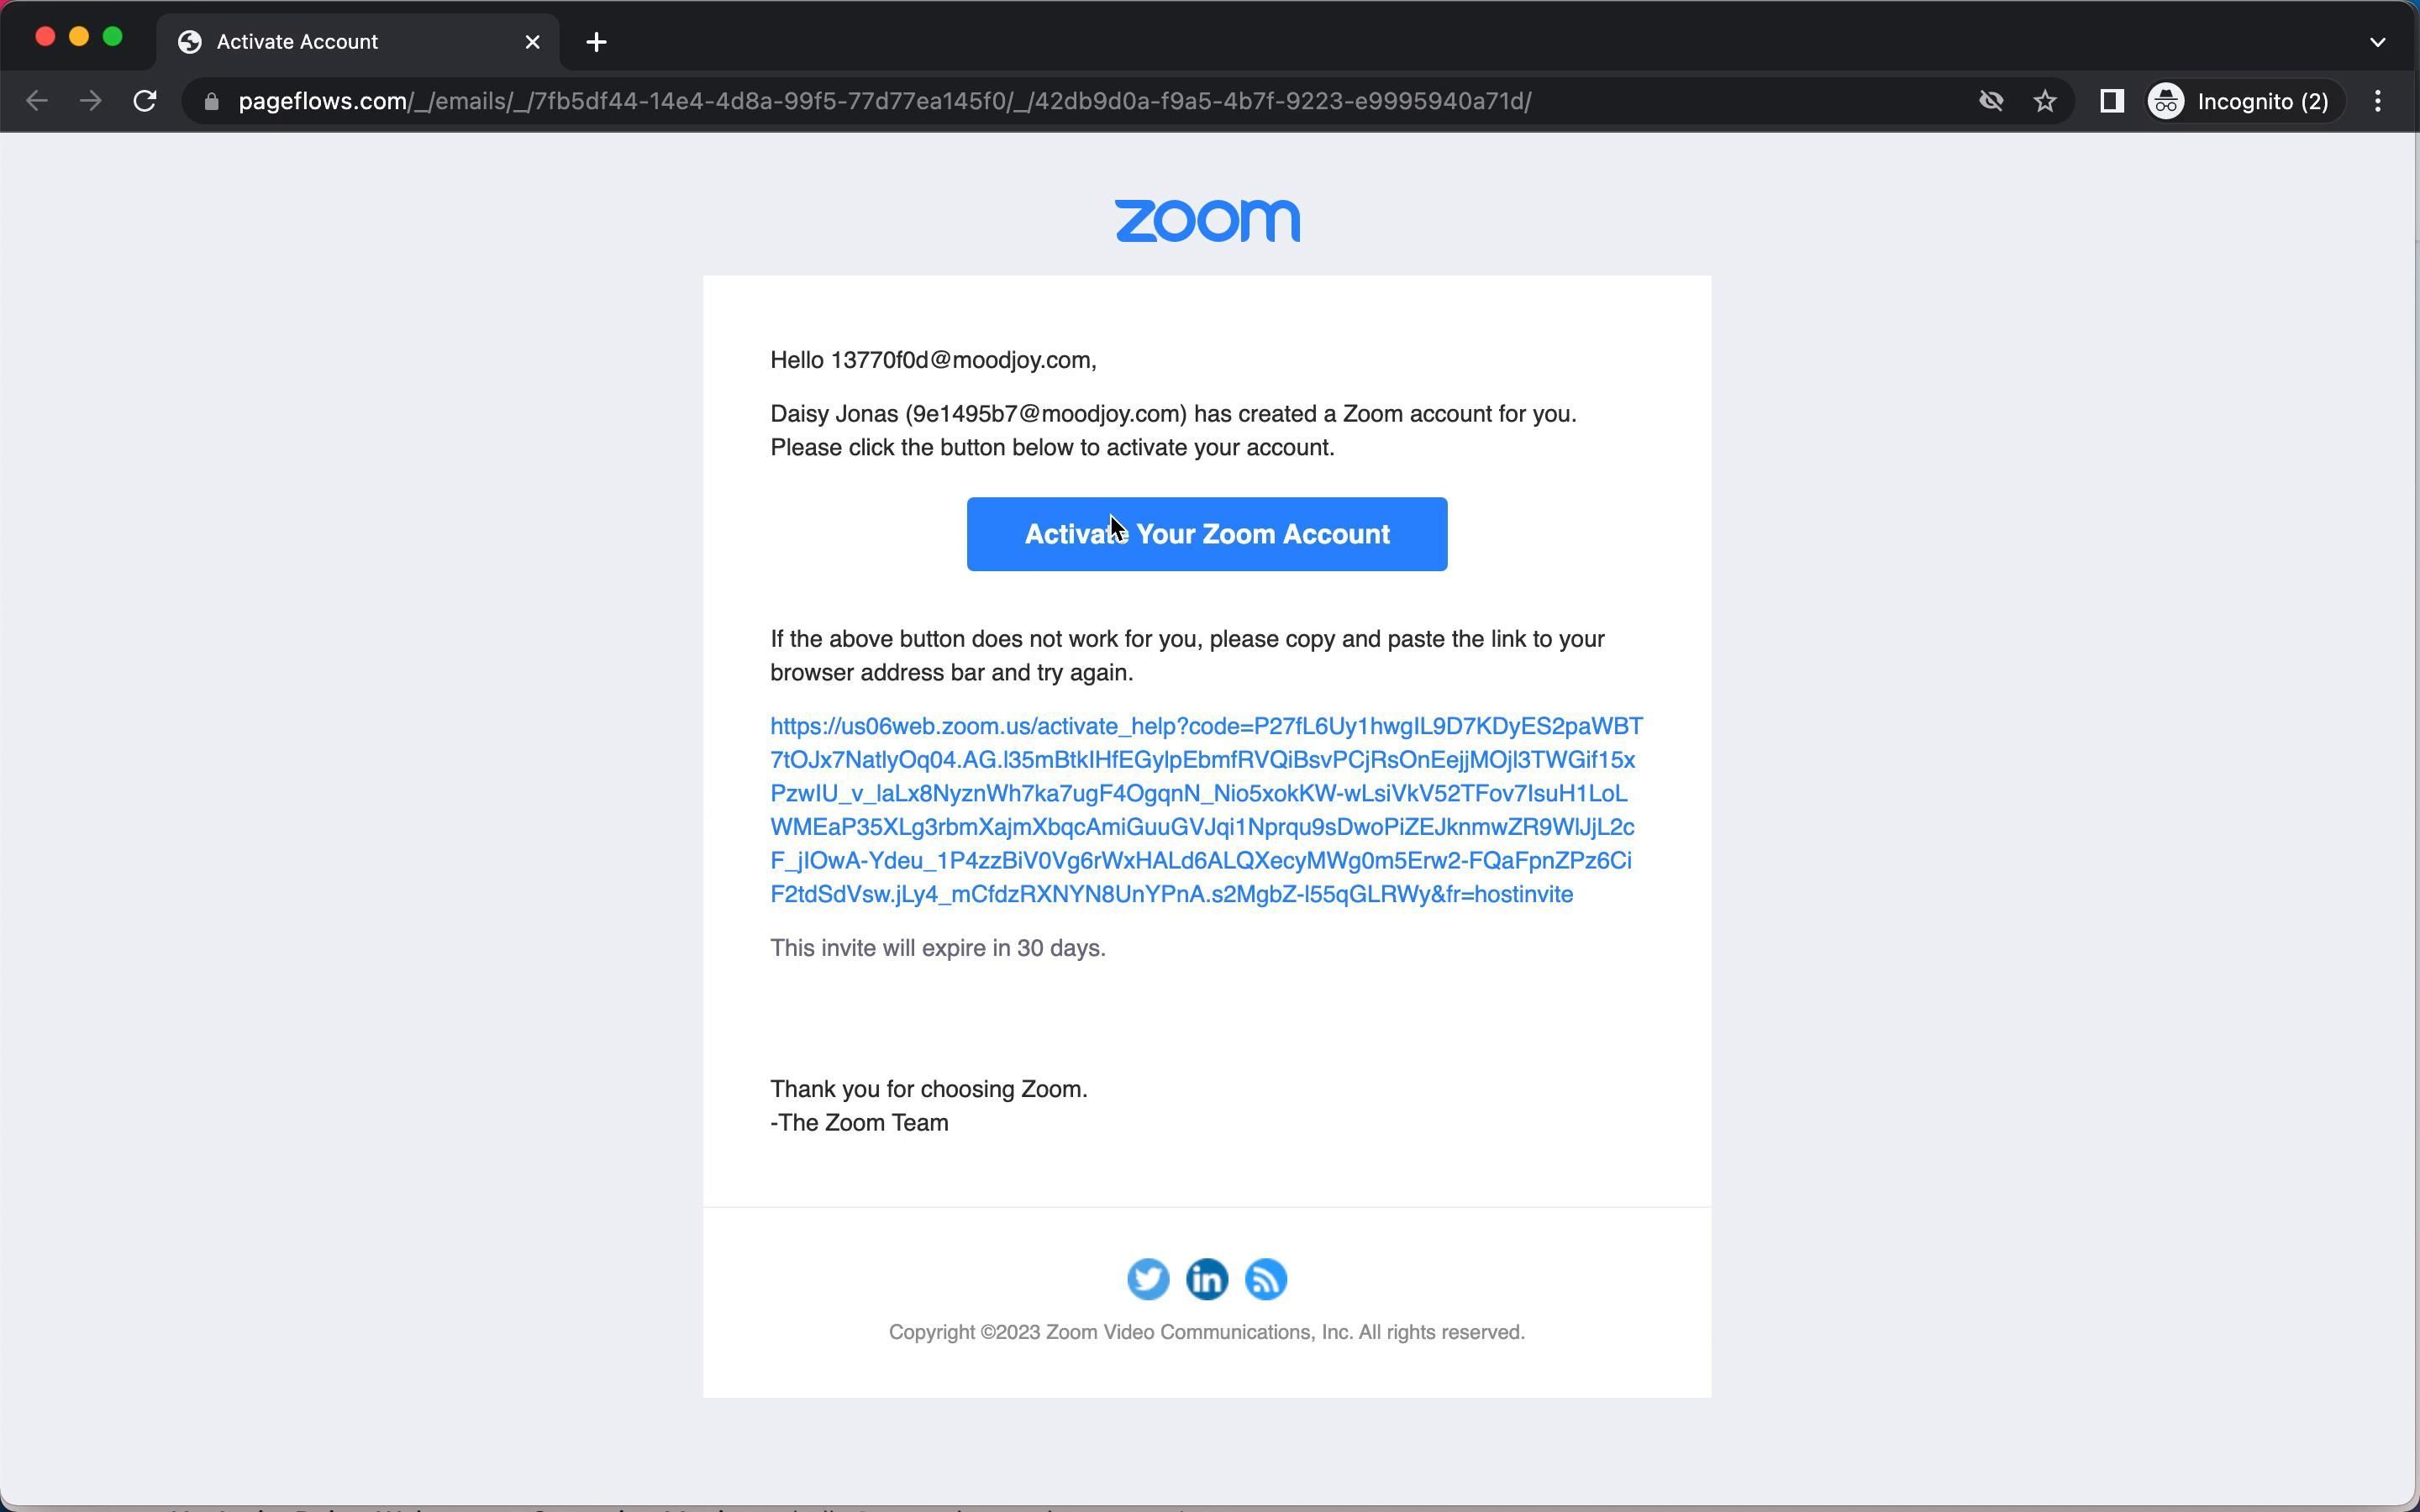This screenshot has height=1512, width=2420.
Task: Close the Activate Account tab
Action: tap(532, 42)
